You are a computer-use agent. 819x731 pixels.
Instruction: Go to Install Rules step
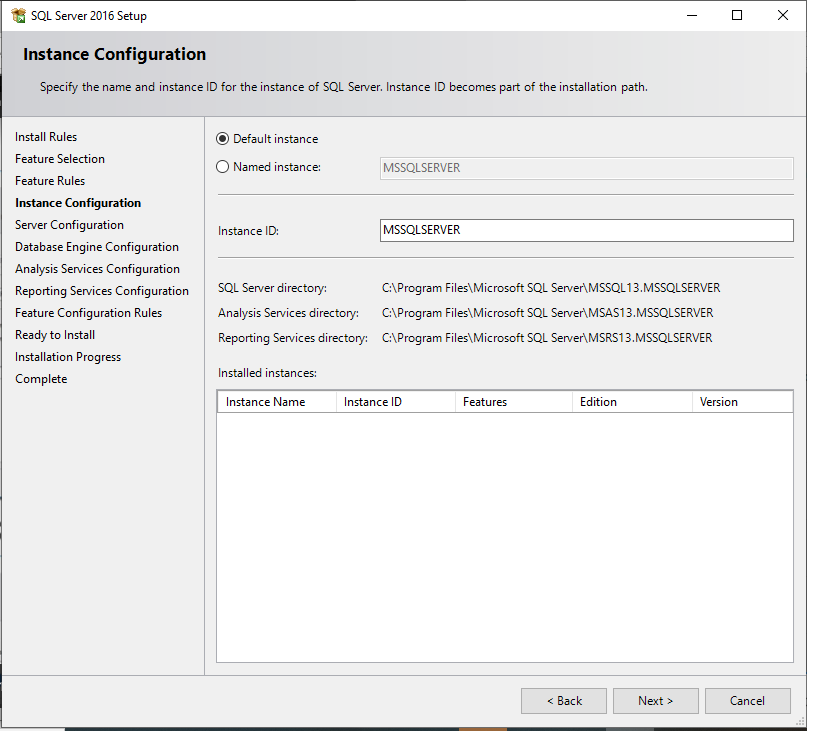click(46, 137)
